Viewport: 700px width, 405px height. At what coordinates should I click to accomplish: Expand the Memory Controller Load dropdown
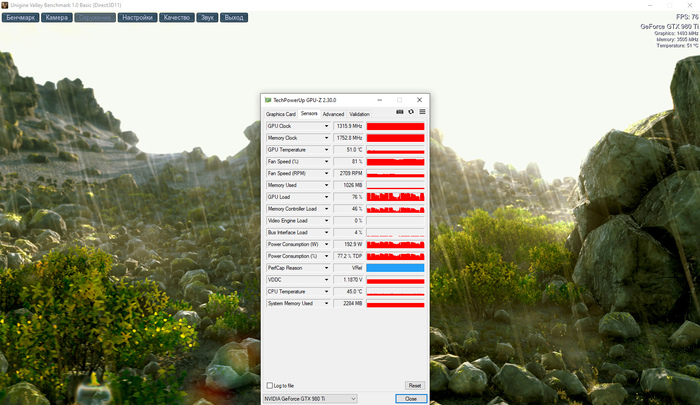[326, 209]
